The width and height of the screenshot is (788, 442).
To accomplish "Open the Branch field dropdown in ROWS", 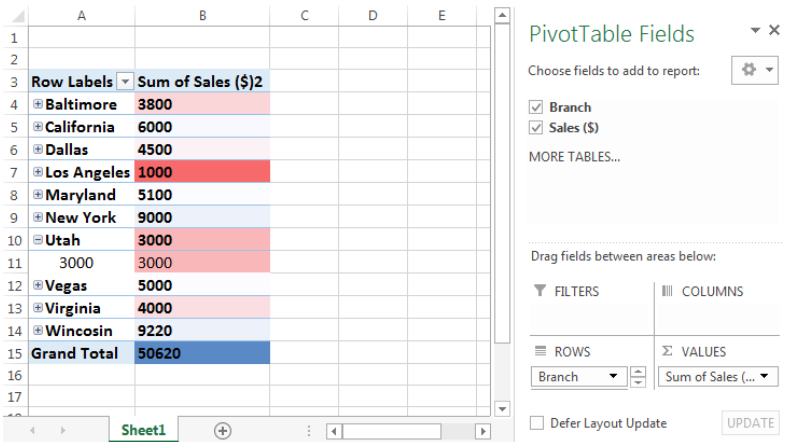I will point(613,376).
